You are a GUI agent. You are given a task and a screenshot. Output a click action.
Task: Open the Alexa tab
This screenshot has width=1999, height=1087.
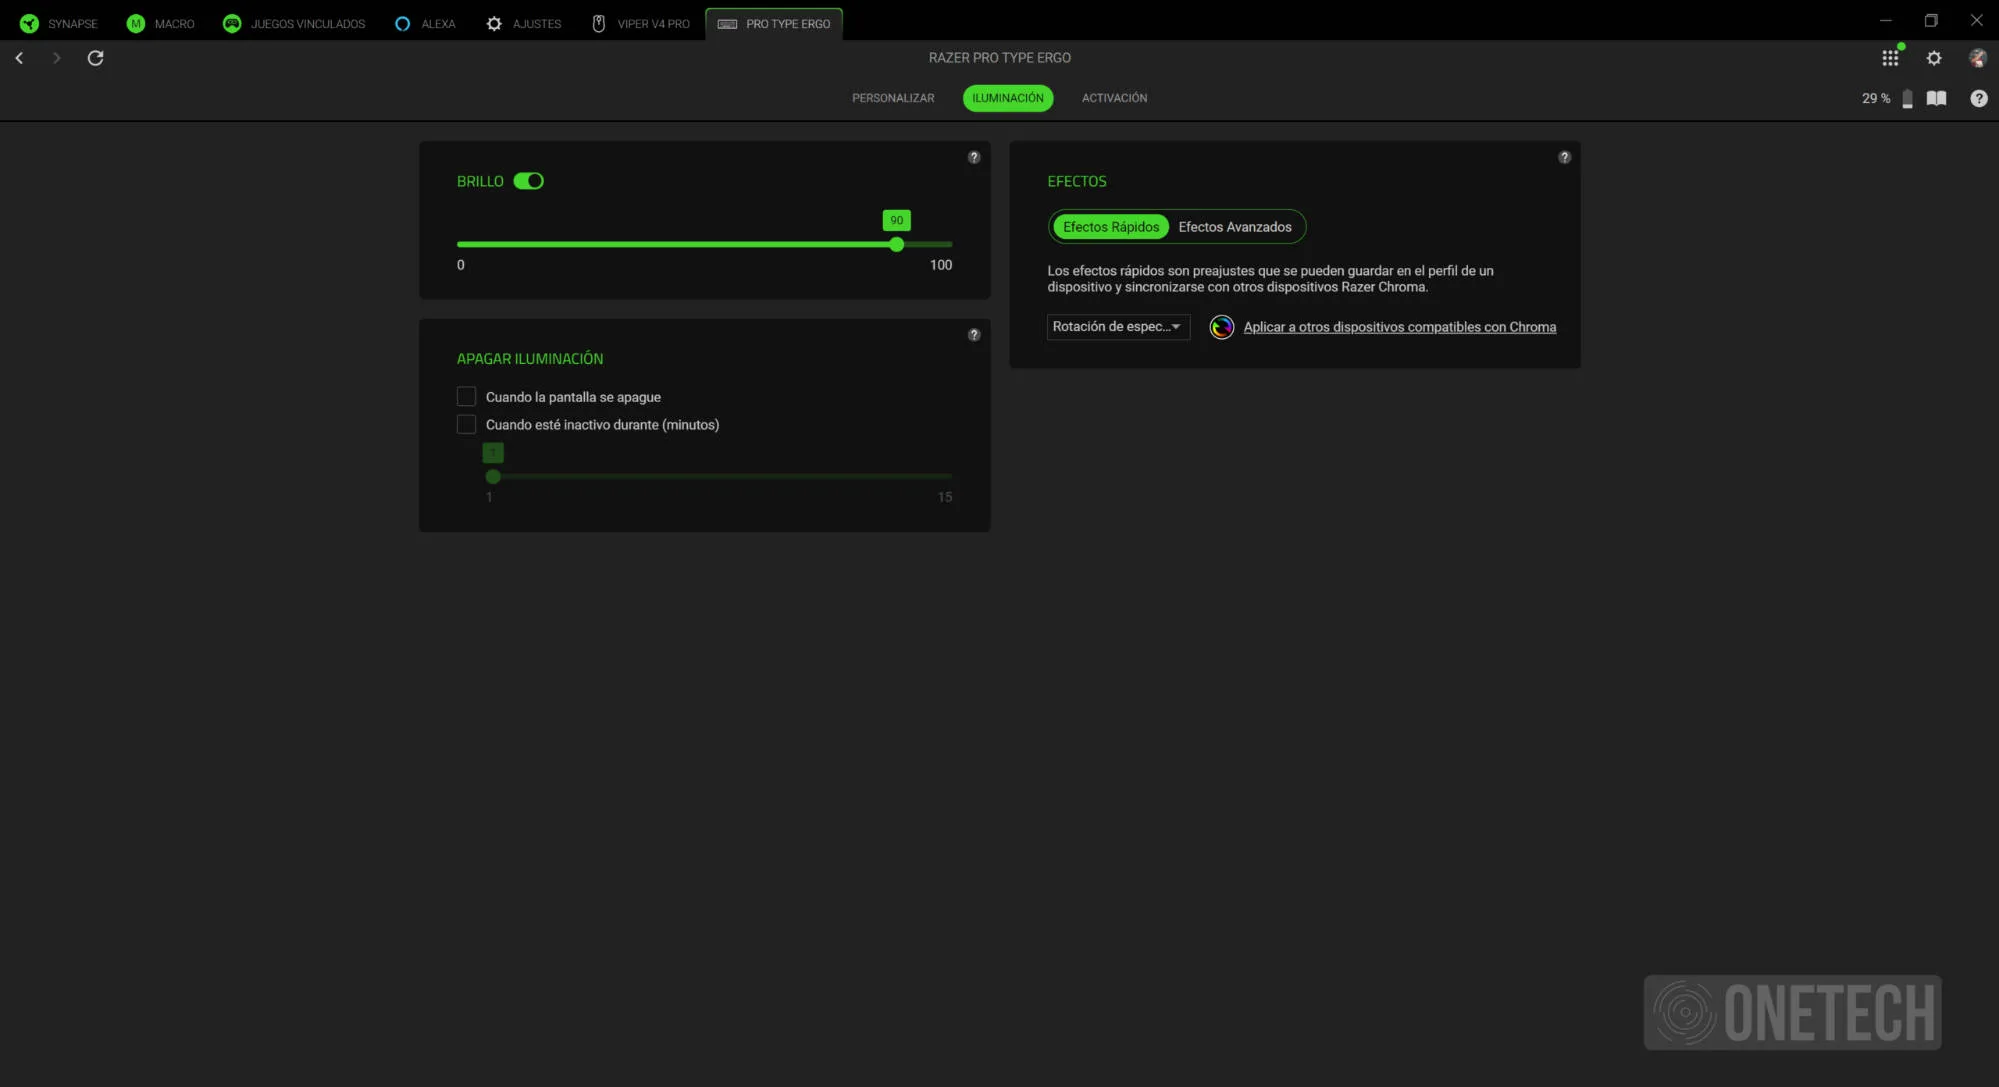click(x=425, y=23)
